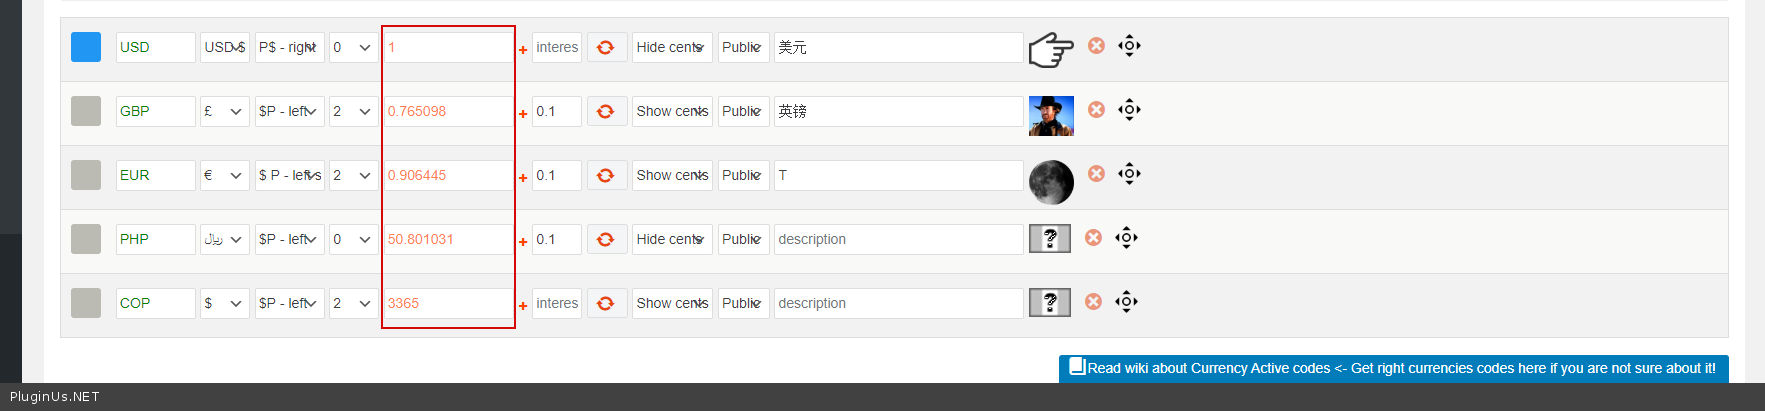Click the USD row refresh rate icon
Image resolution: width=1765 pixels, height=411 pixels.
[606, 47]
